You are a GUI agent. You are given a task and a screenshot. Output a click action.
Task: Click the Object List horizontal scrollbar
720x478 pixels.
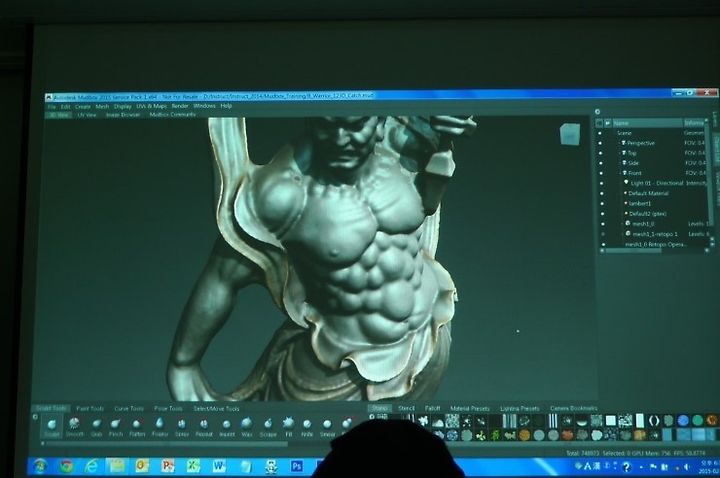click(634, 251)
